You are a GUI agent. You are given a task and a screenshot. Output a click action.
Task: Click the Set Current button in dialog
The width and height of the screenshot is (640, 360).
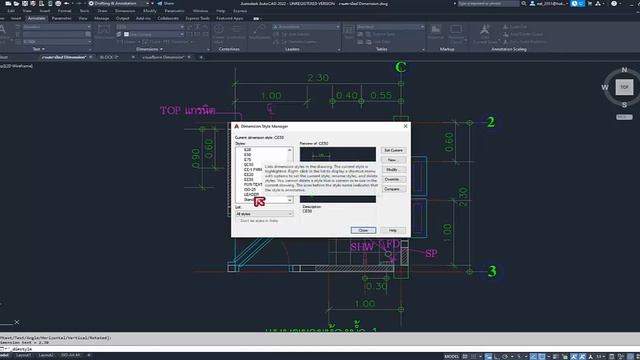coord(393,151)
